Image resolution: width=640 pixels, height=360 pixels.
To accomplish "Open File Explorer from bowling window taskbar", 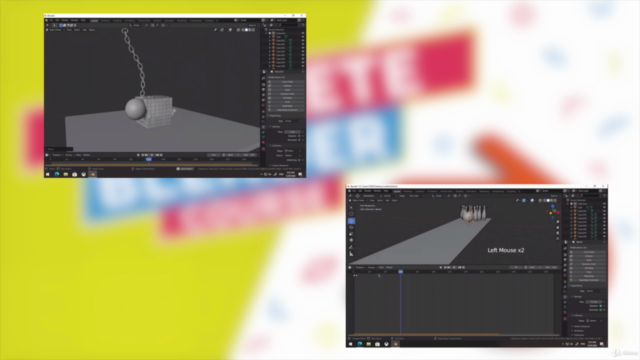I will point(369,344).
